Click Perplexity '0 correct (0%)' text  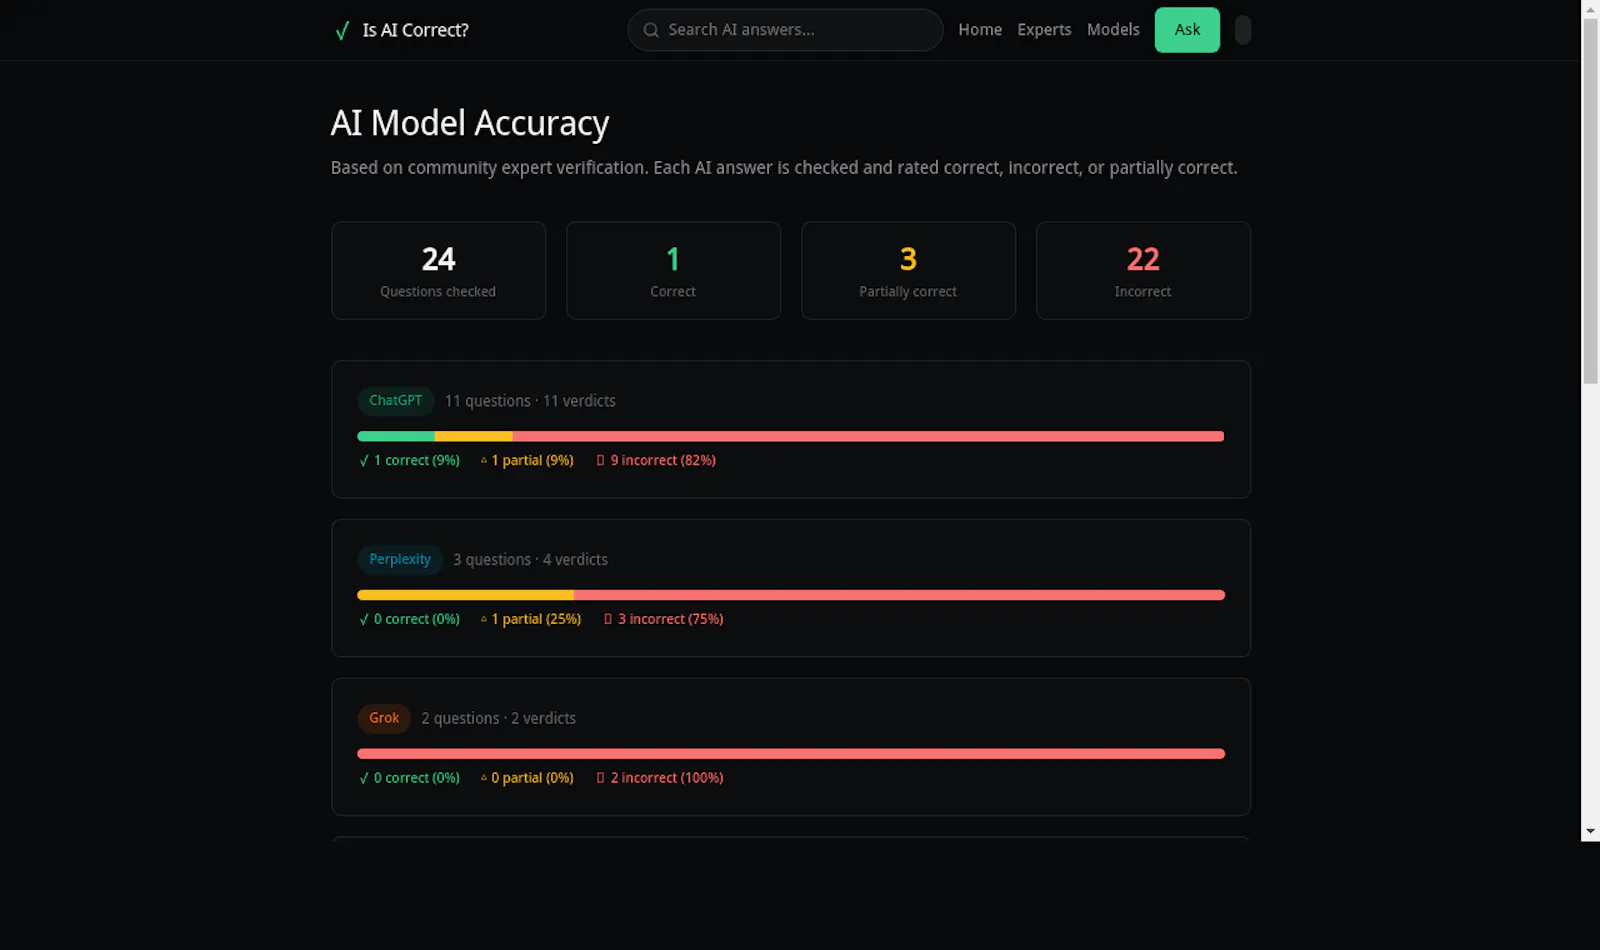[417, 620]
